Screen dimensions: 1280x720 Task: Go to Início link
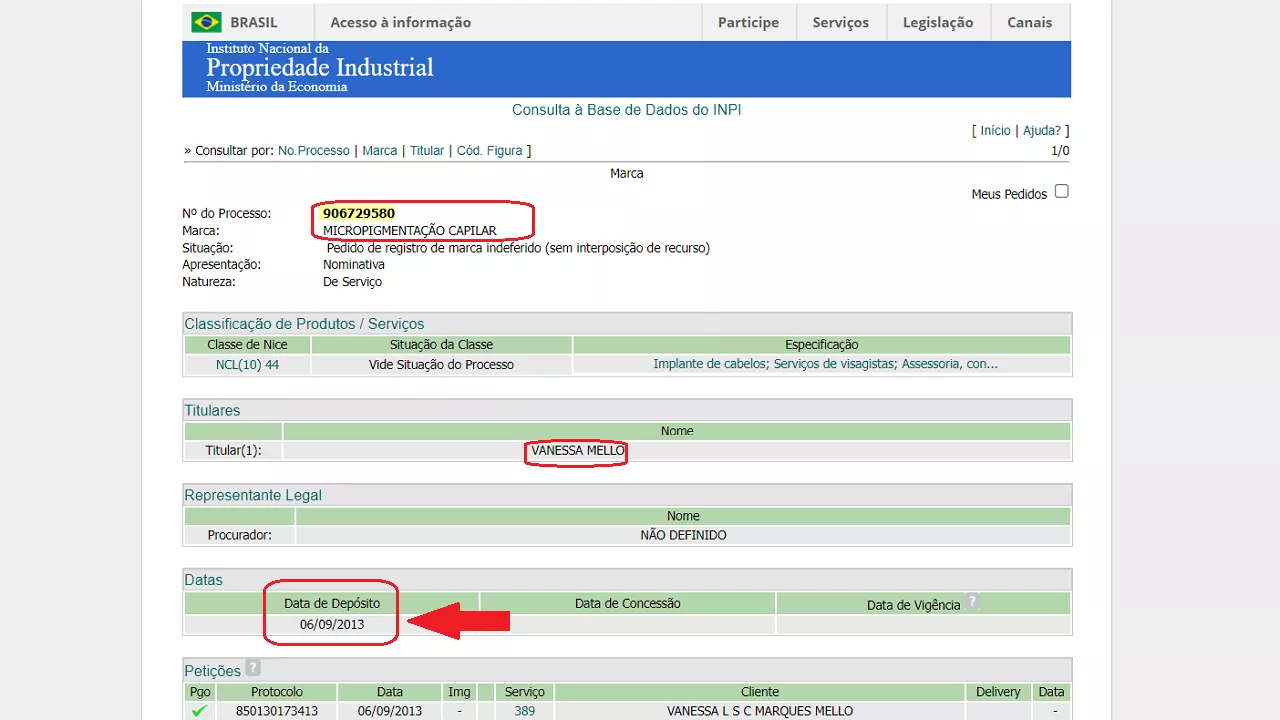click(x=995, y=130)
